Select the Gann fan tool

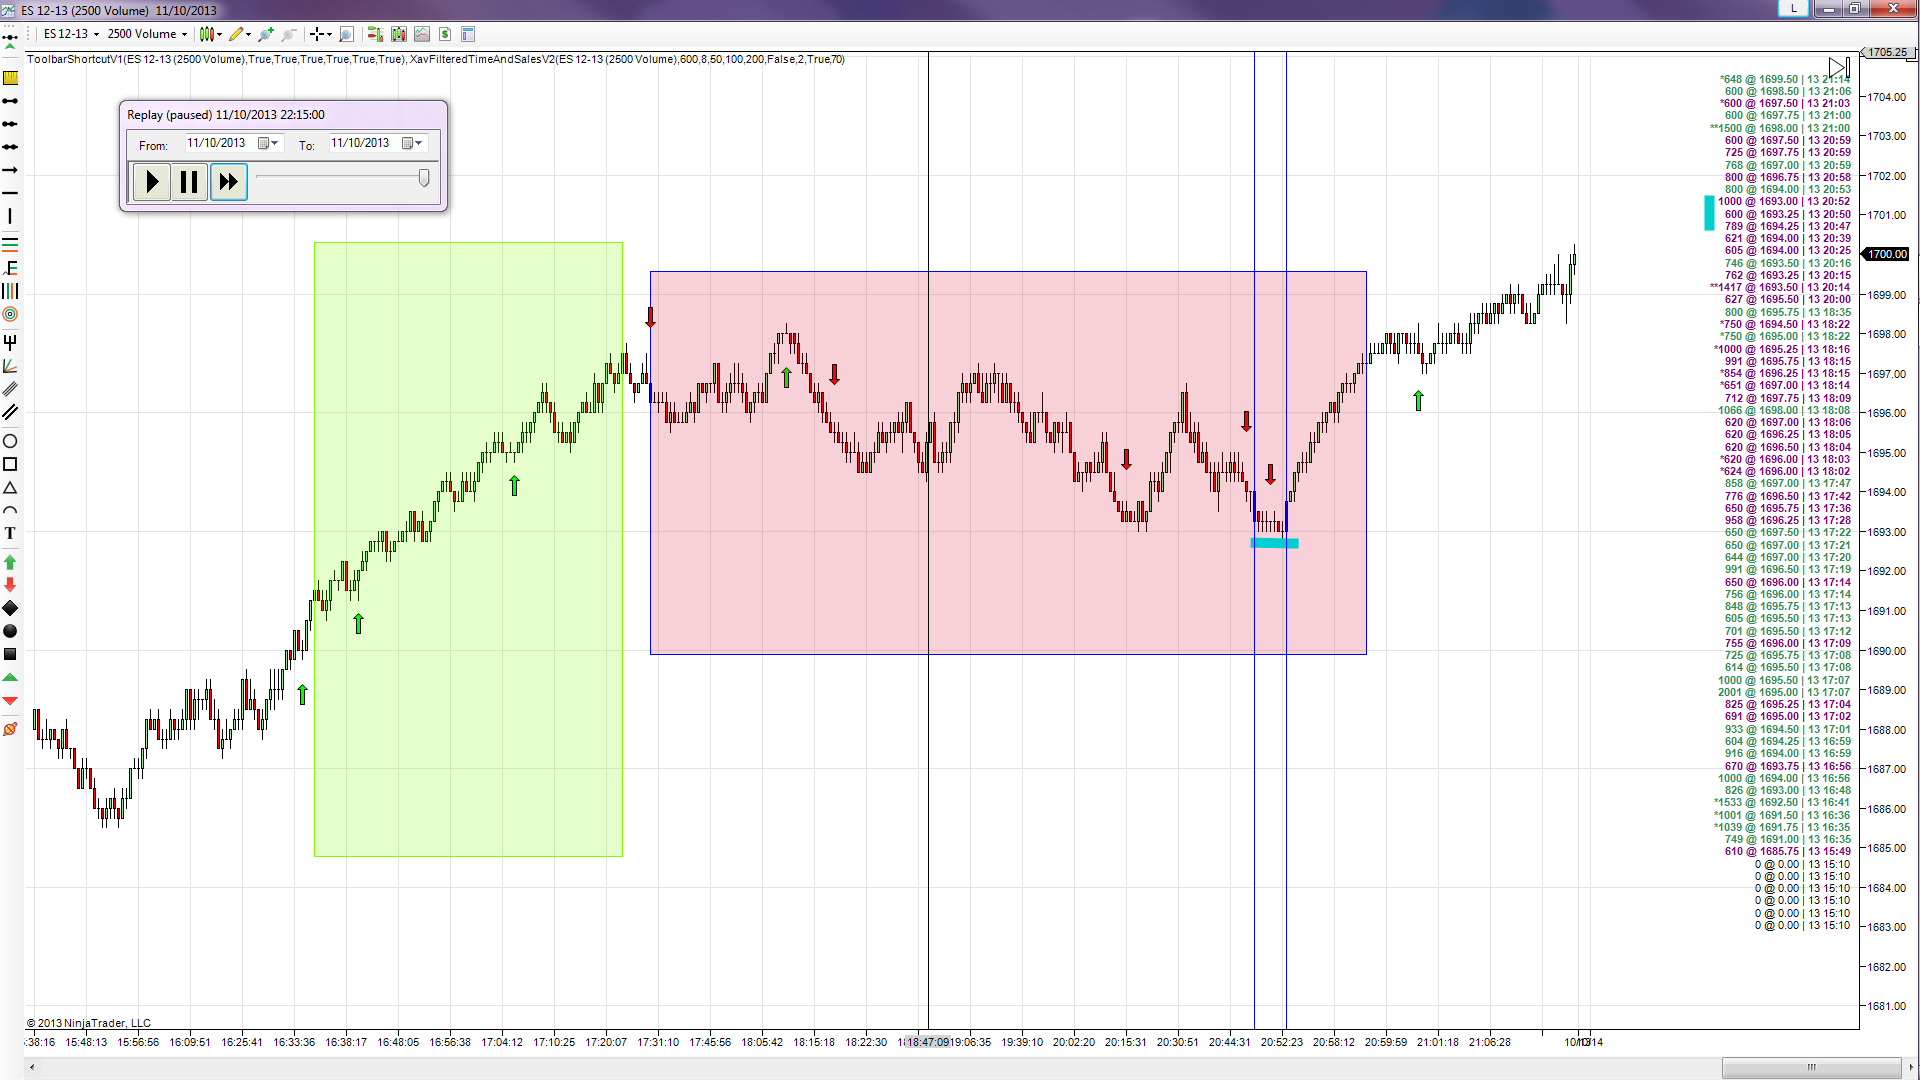pos(10,366)
